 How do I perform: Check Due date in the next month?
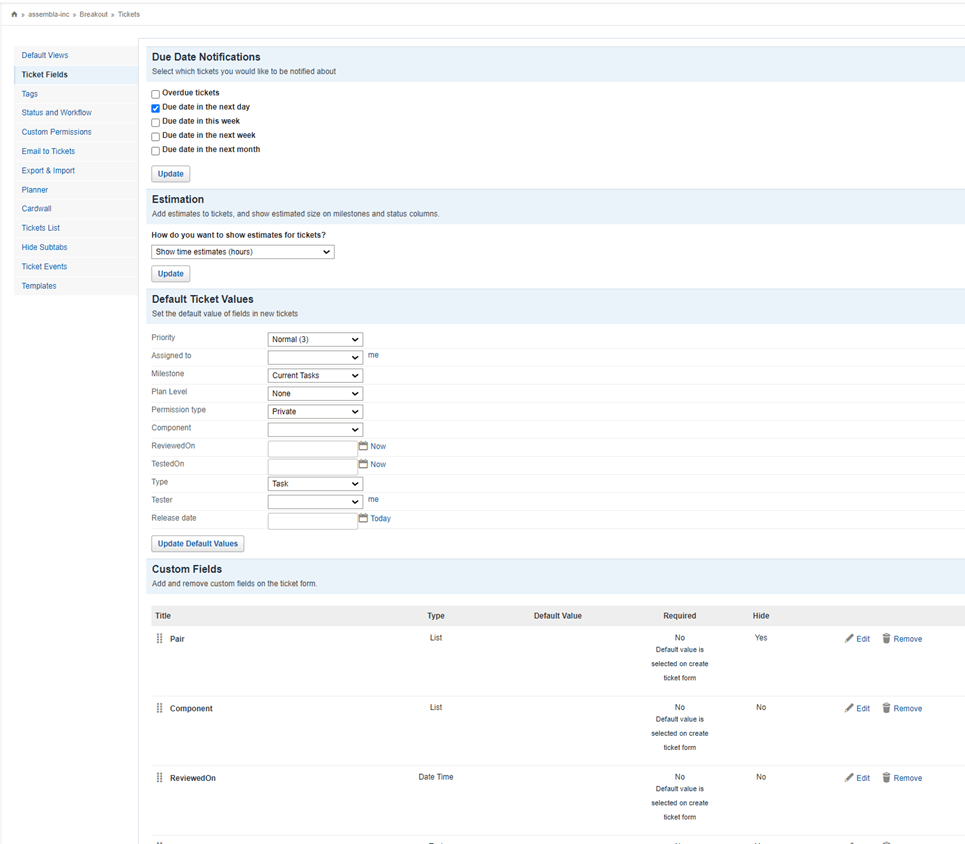coord(156,151)
